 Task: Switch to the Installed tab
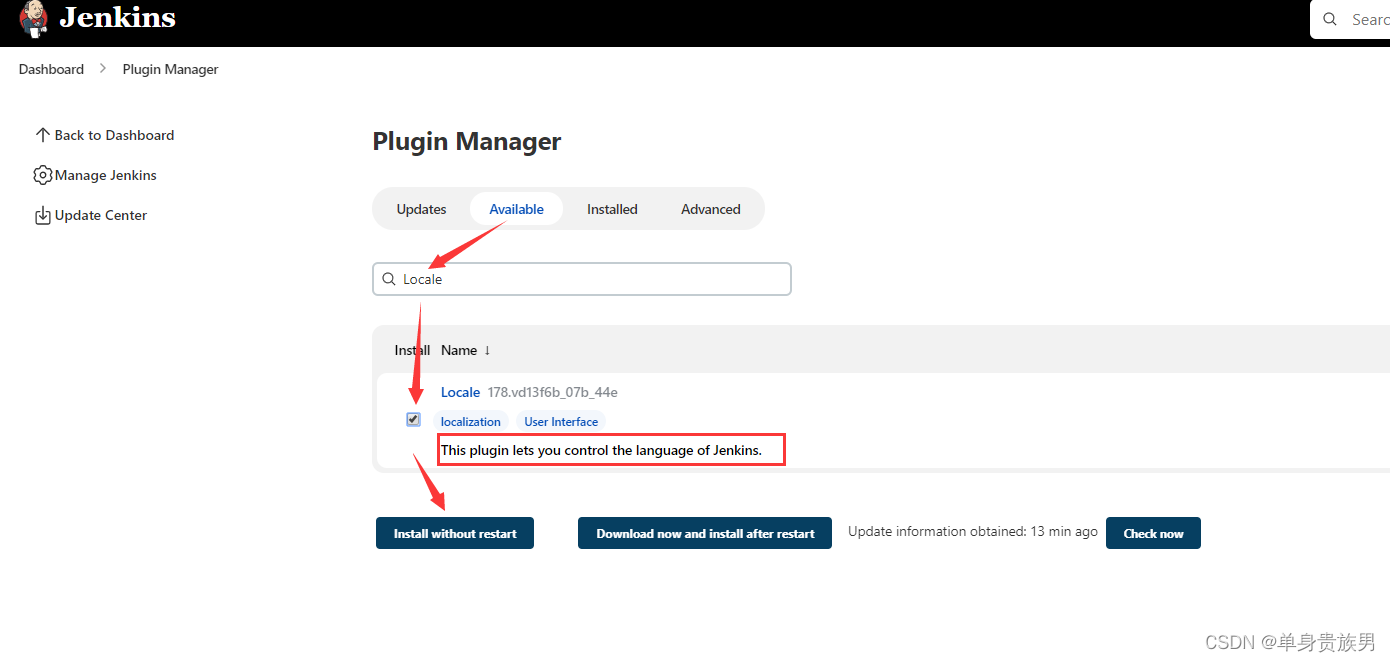[612, 209]
